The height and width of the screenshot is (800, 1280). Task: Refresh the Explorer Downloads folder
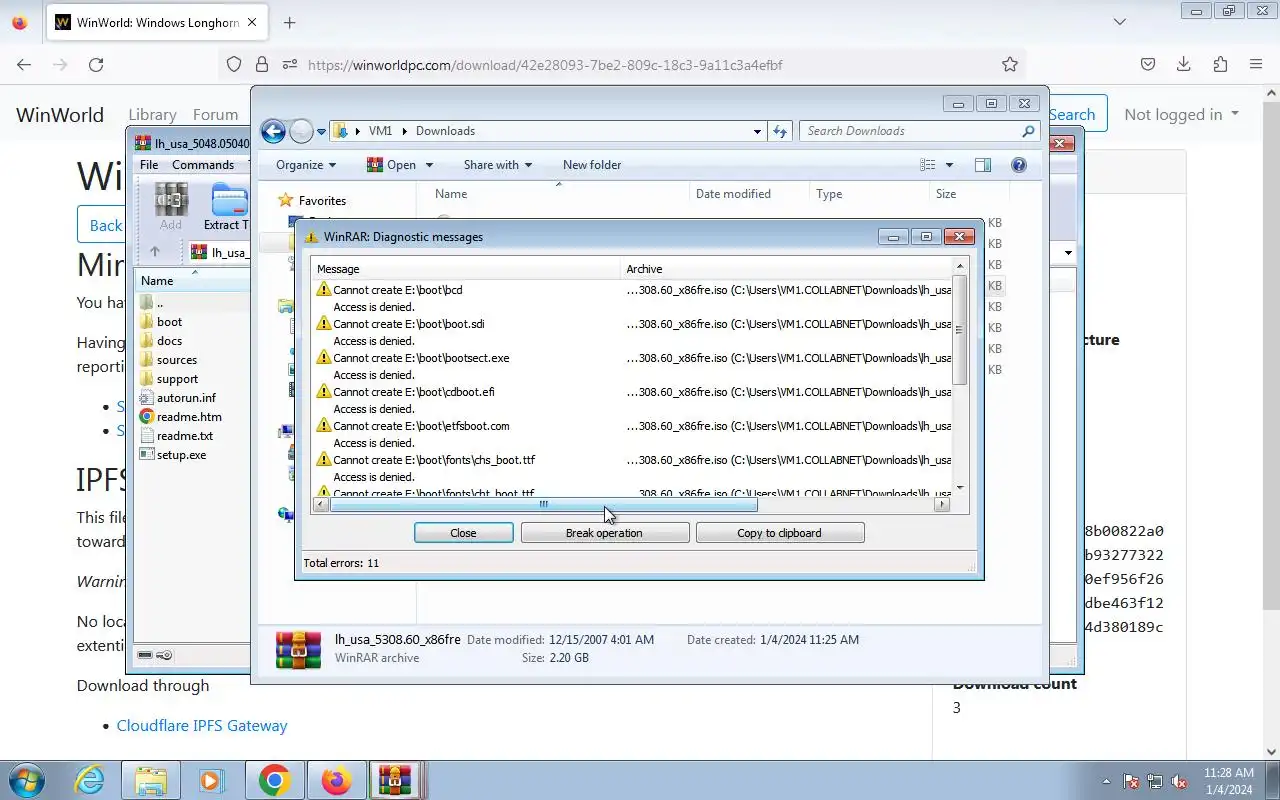point(781,131)
